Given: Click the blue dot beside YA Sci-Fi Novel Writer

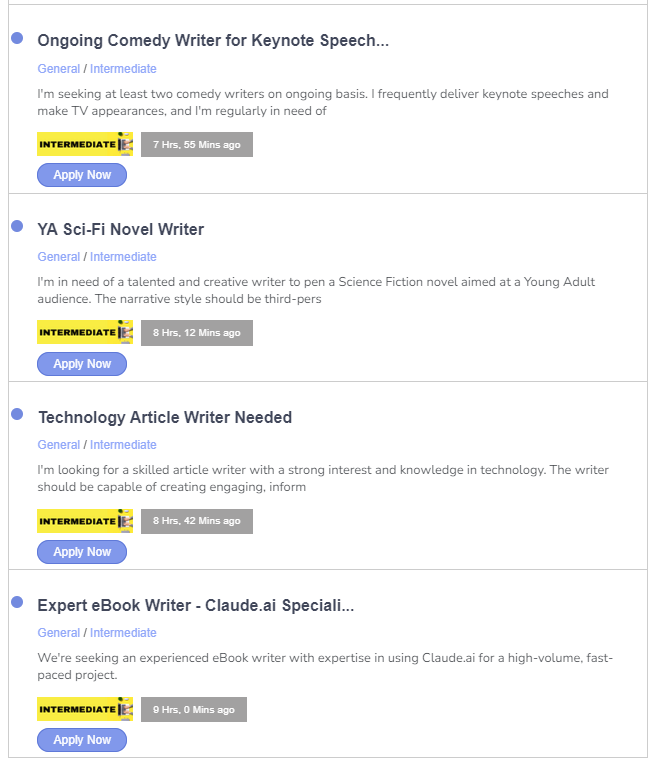Looking at the screenshot, I should point(17,226).
